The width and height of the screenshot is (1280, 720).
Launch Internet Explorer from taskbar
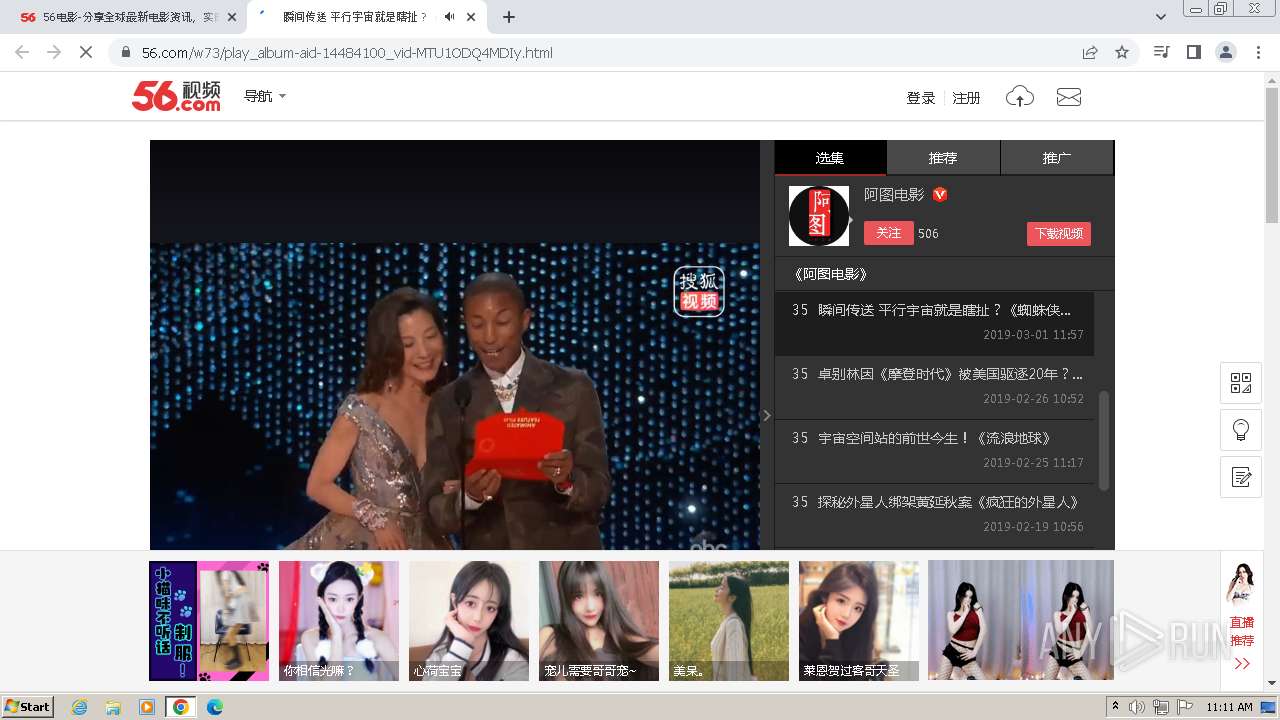[x=79, y=707]
